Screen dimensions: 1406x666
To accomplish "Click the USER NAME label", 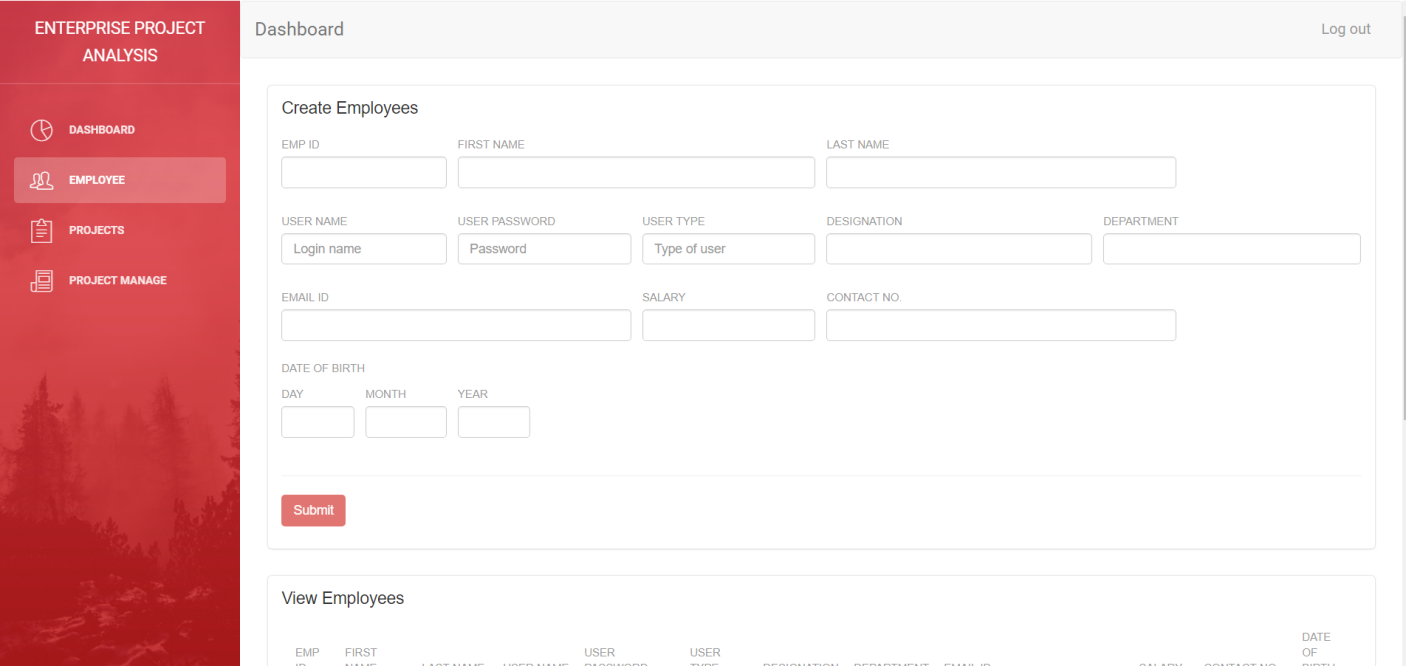I will (314, 221).
